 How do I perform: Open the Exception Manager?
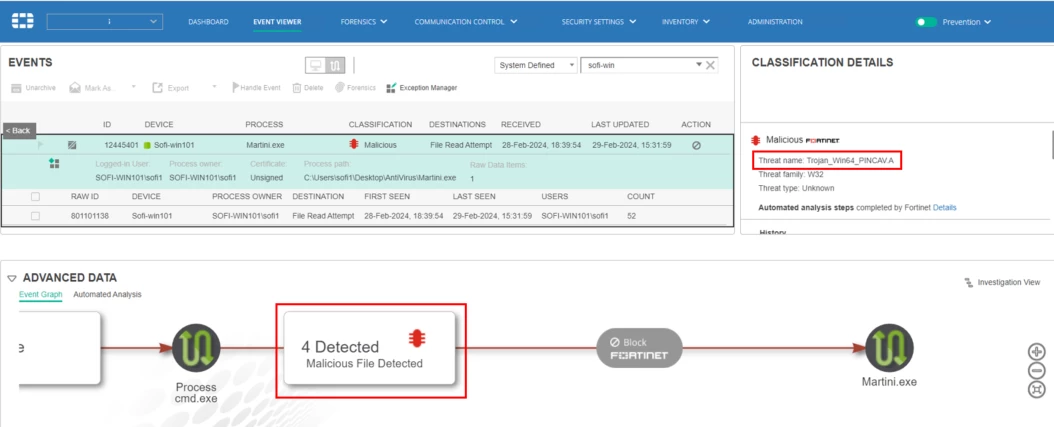pyautogui.click(x=422, y=87)
